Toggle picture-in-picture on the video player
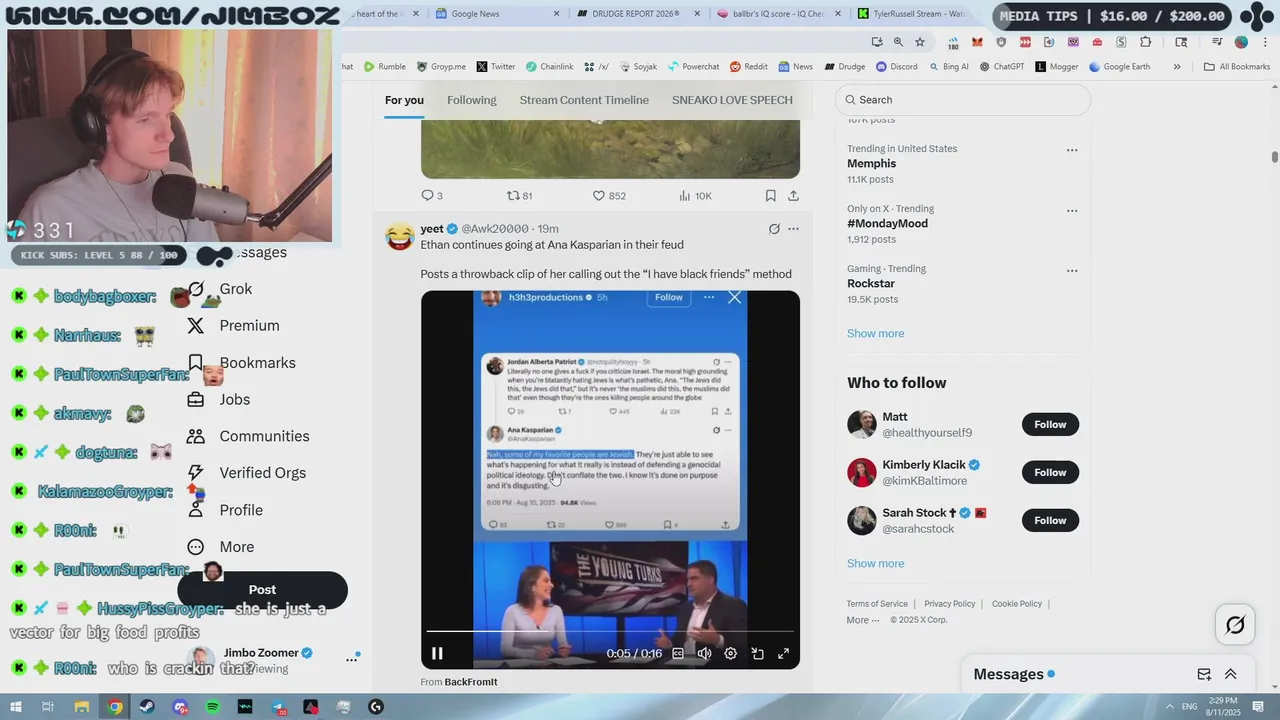 click(x=757, y=653)
